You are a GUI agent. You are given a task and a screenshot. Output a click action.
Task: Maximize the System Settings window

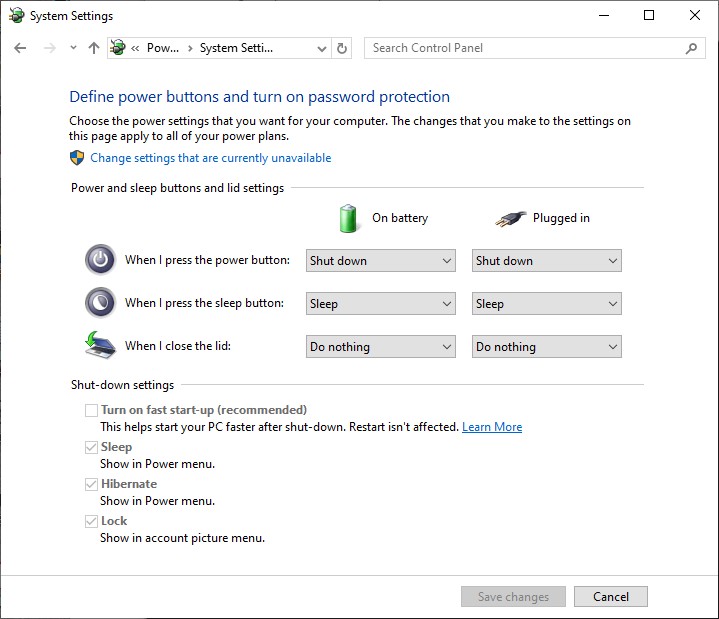(x=649, y=16)
